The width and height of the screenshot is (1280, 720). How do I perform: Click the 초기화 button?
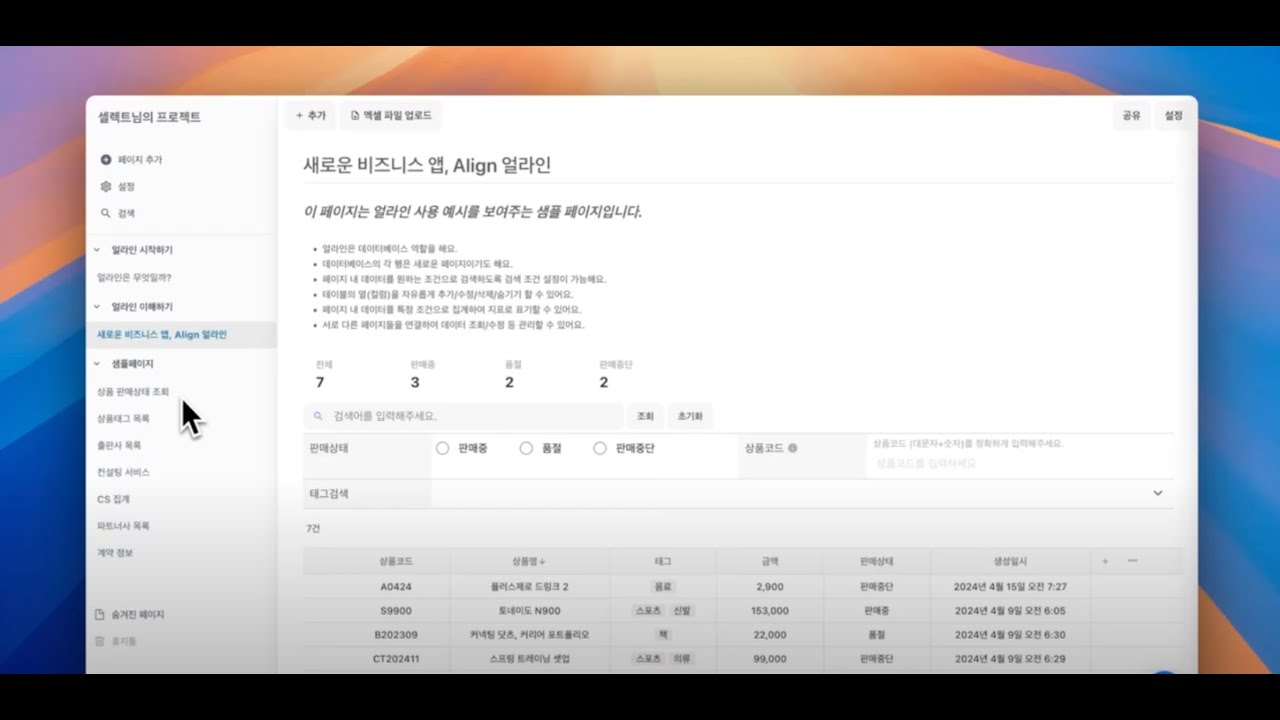pos(690,416)
